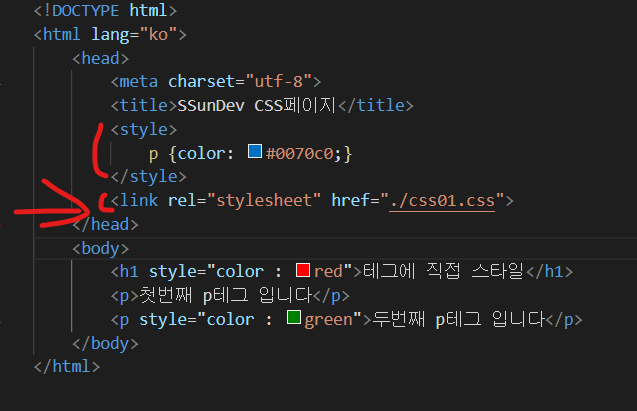Click the closing /style tag
Screen dimensions: 637x411
[148, 177]
